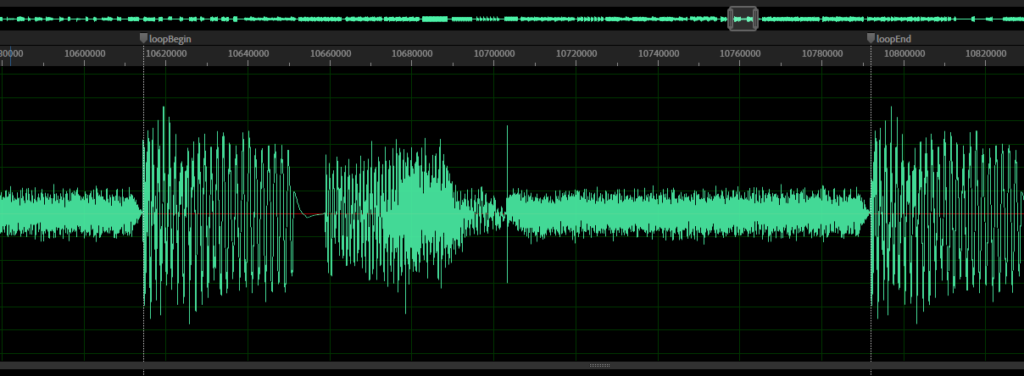Click the wide solid block in overview waveform

(435, 19)
